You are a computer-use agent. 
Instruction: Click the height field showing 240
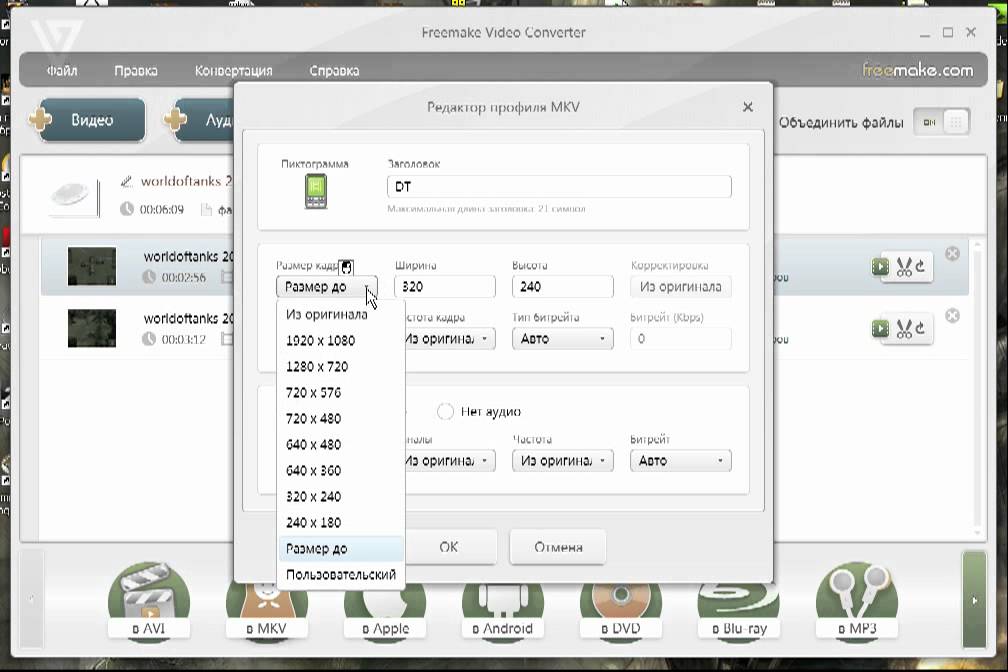pos(562,287)
